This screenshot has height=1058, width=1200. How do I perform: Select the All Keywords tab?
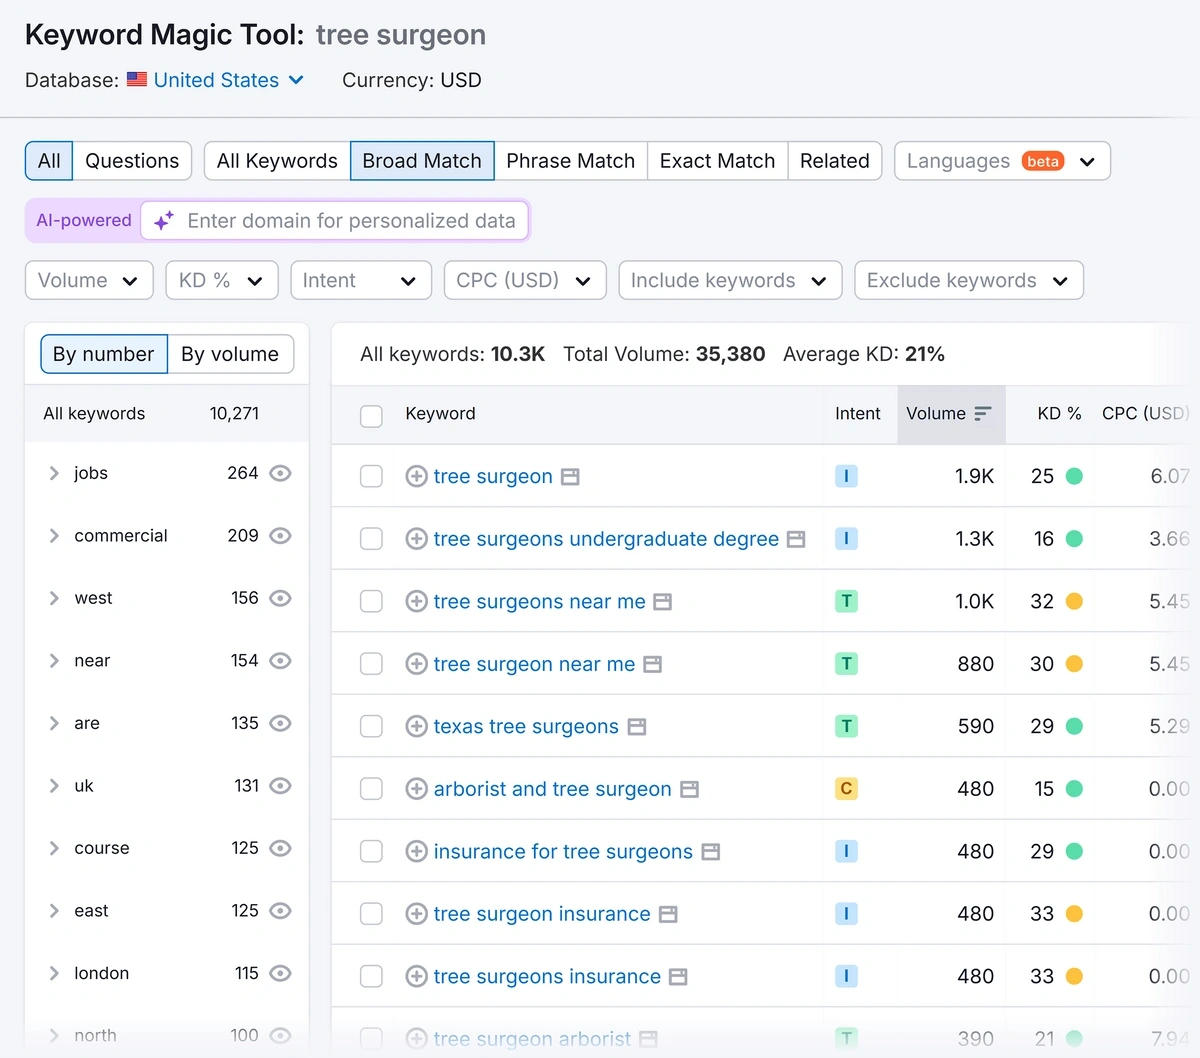tap(277, 161)
